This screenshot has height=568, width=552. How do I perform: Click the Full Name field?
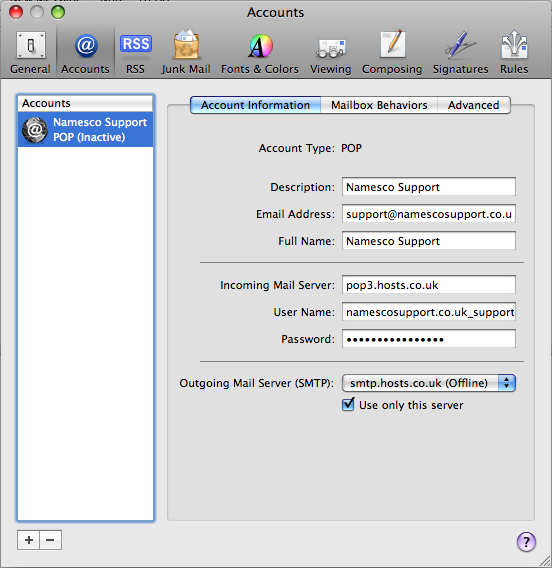coord(429,241)
